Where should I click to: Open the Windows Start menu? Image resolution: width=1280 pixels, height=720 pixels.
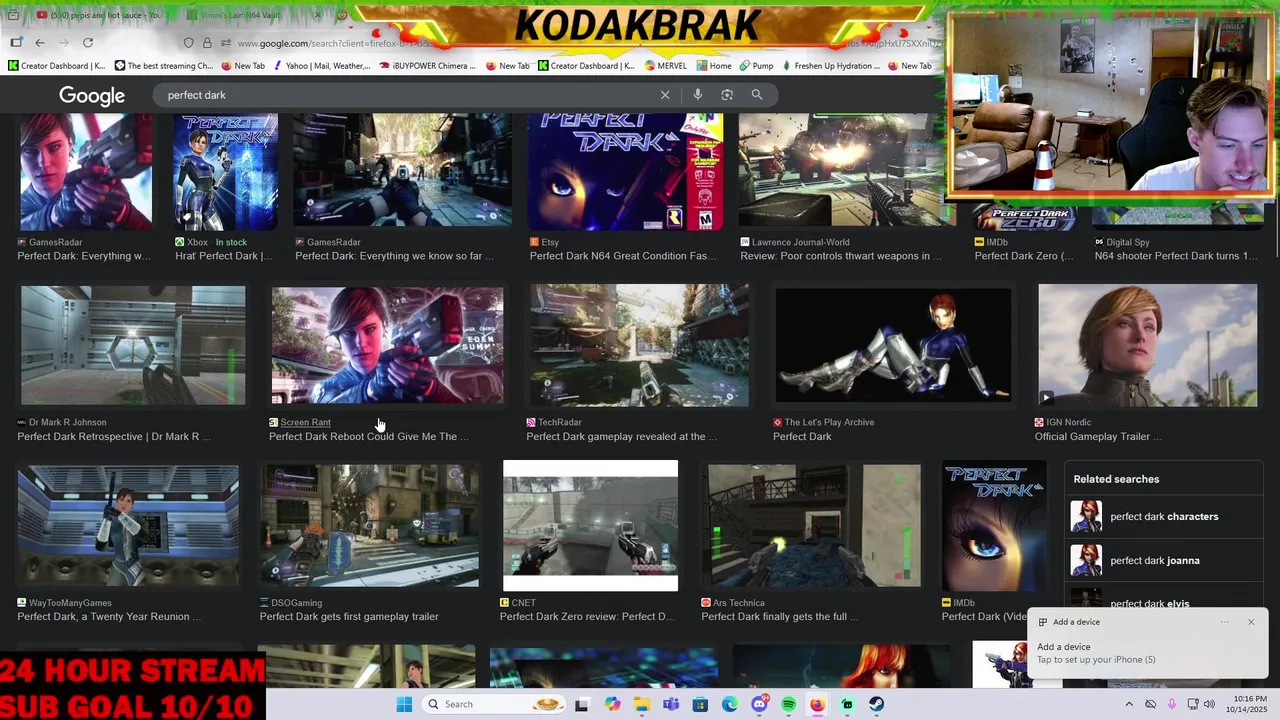[x=404, y=704]
